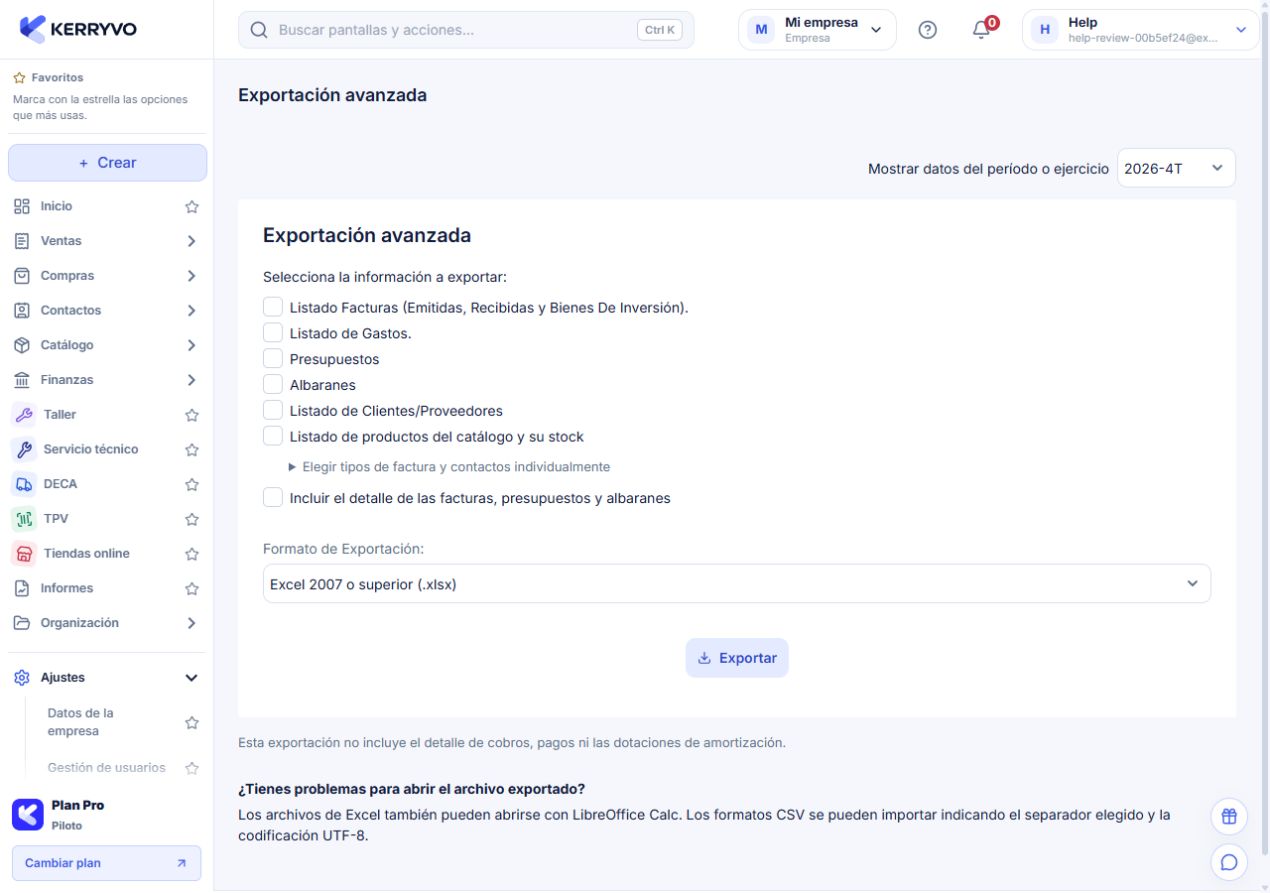Check the Listado Facturas checkbox
1270x893 pixels.
[x=273, y=306]
